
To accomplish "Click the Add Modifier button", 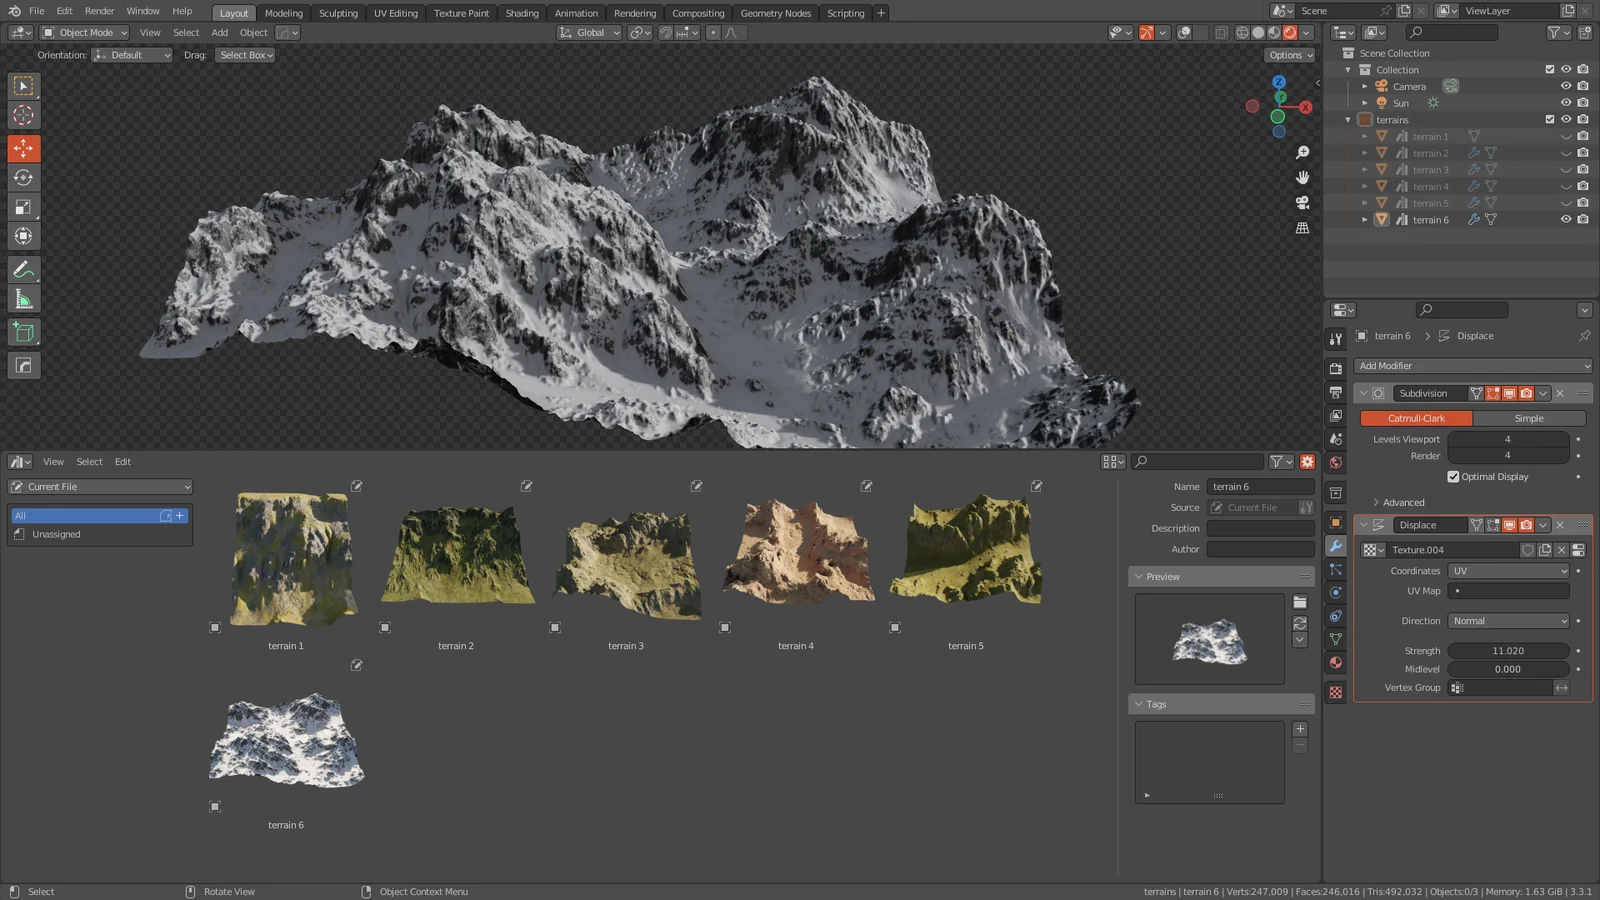I will click(1469, 366).
